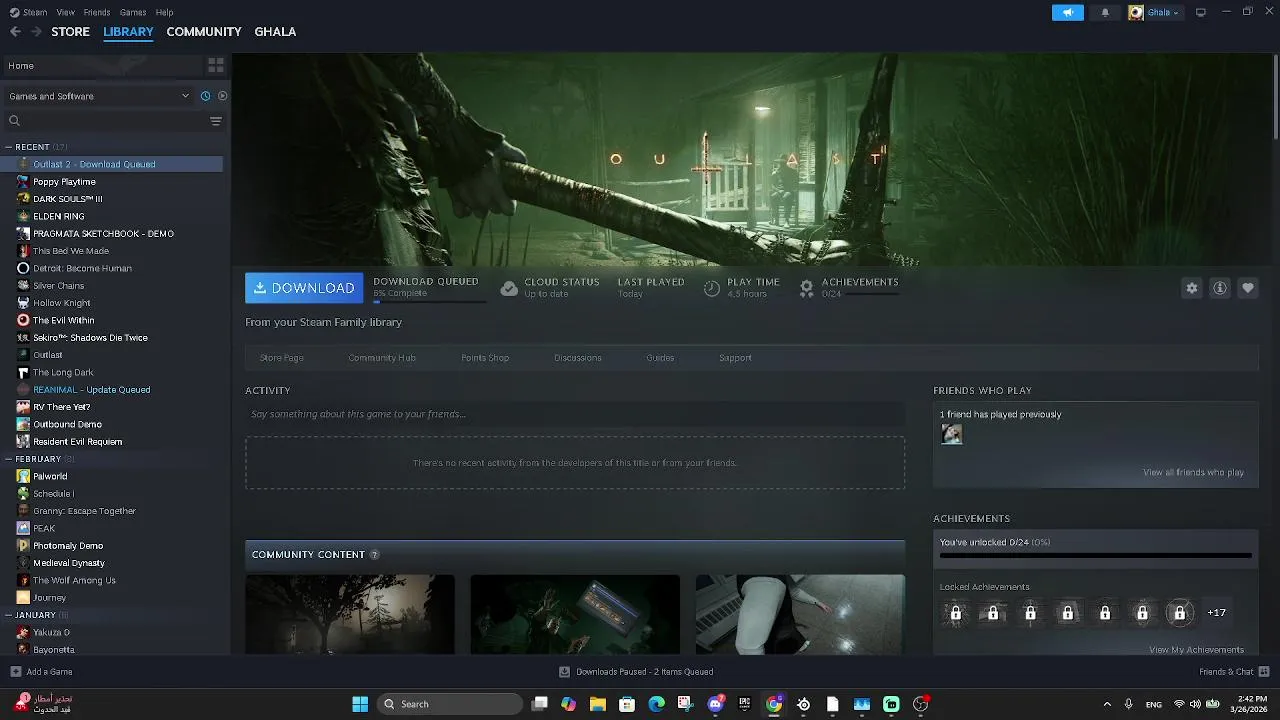Open the game info button
Screen dimensions: 1280x720
point(1220,288)
